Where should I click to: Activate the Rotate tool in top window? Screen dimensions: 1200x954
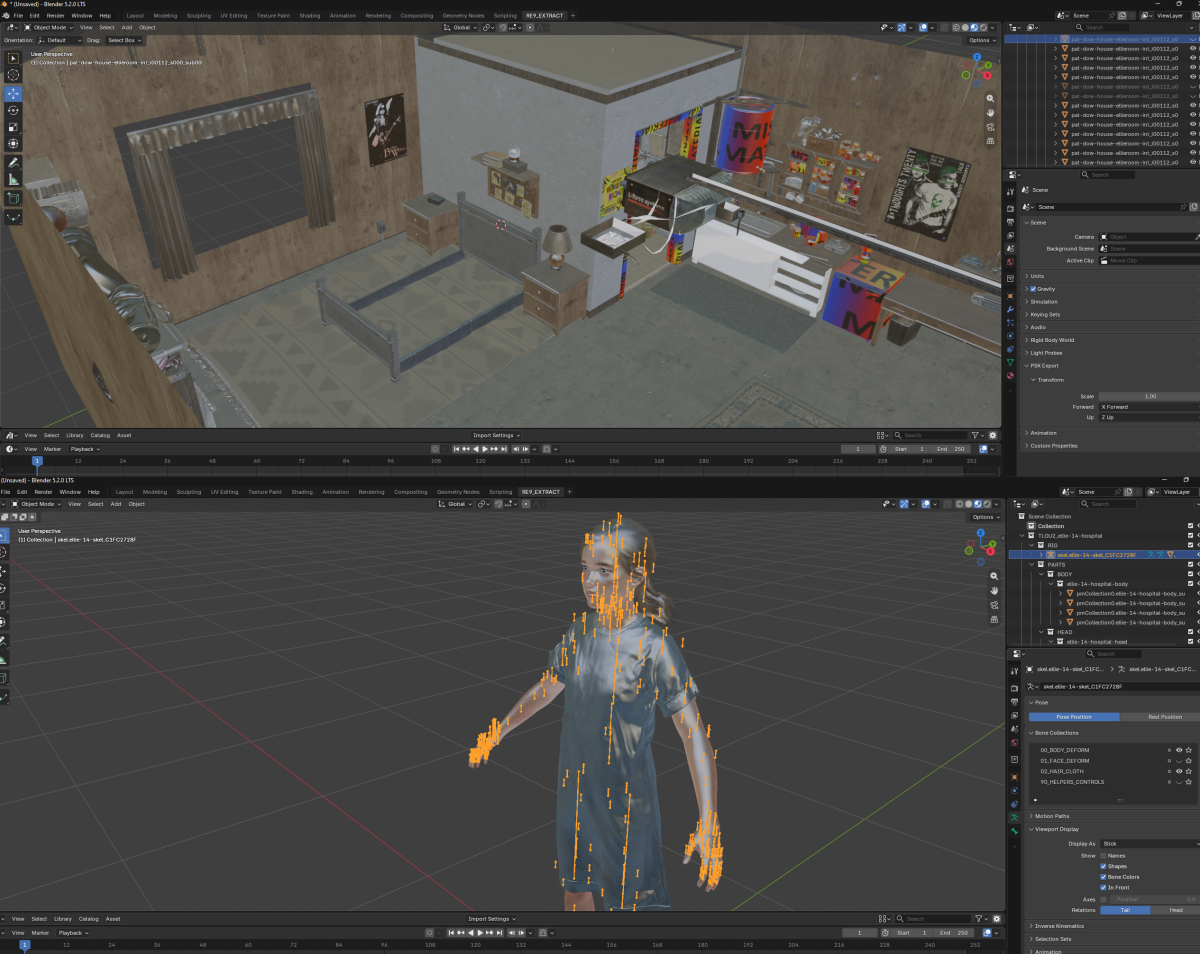coord(13,110)
